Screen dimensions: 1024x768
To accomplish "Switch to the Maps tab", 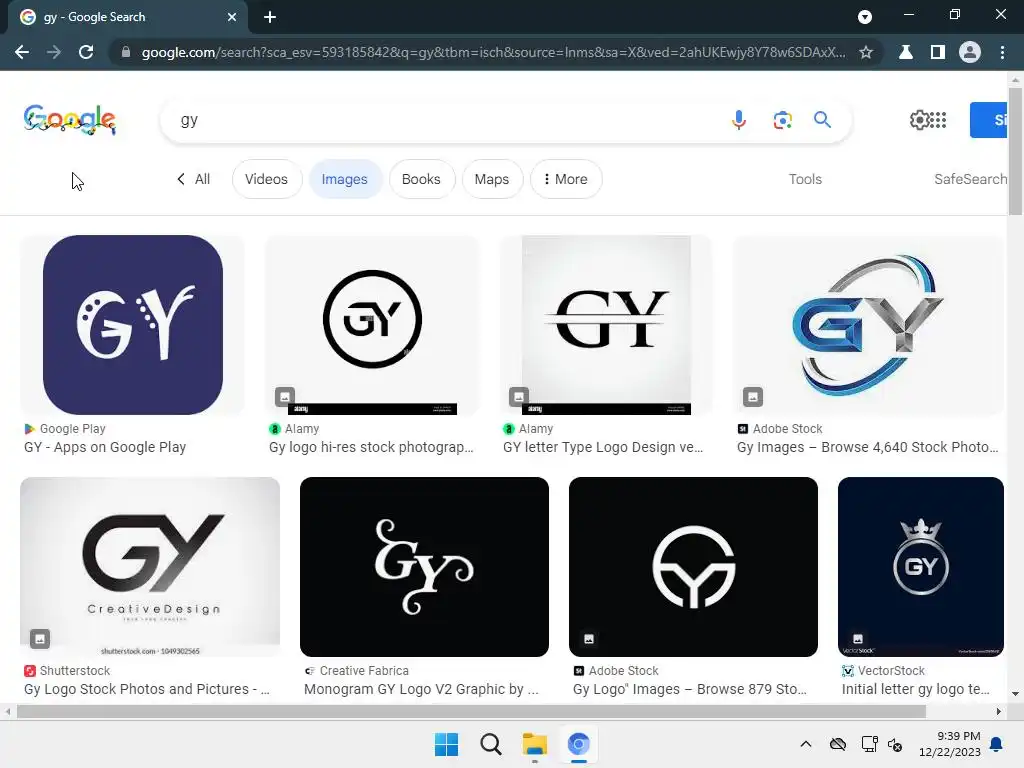I will pyautogui.click(x=492, y=179).
